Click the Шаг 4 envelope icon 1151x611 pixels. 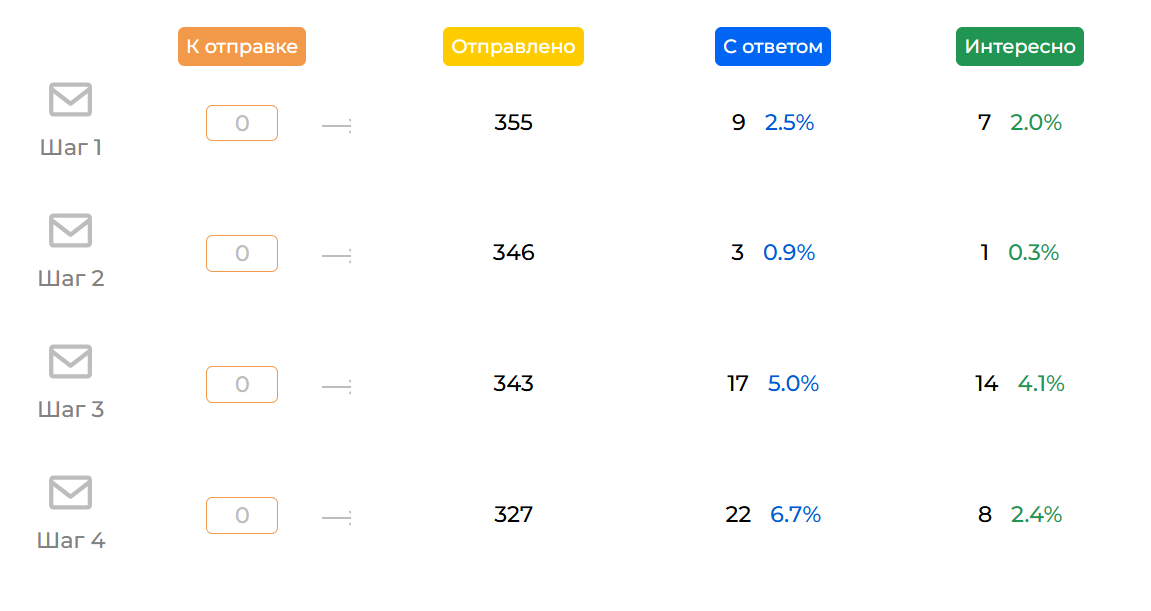click(x=70, y=492)
